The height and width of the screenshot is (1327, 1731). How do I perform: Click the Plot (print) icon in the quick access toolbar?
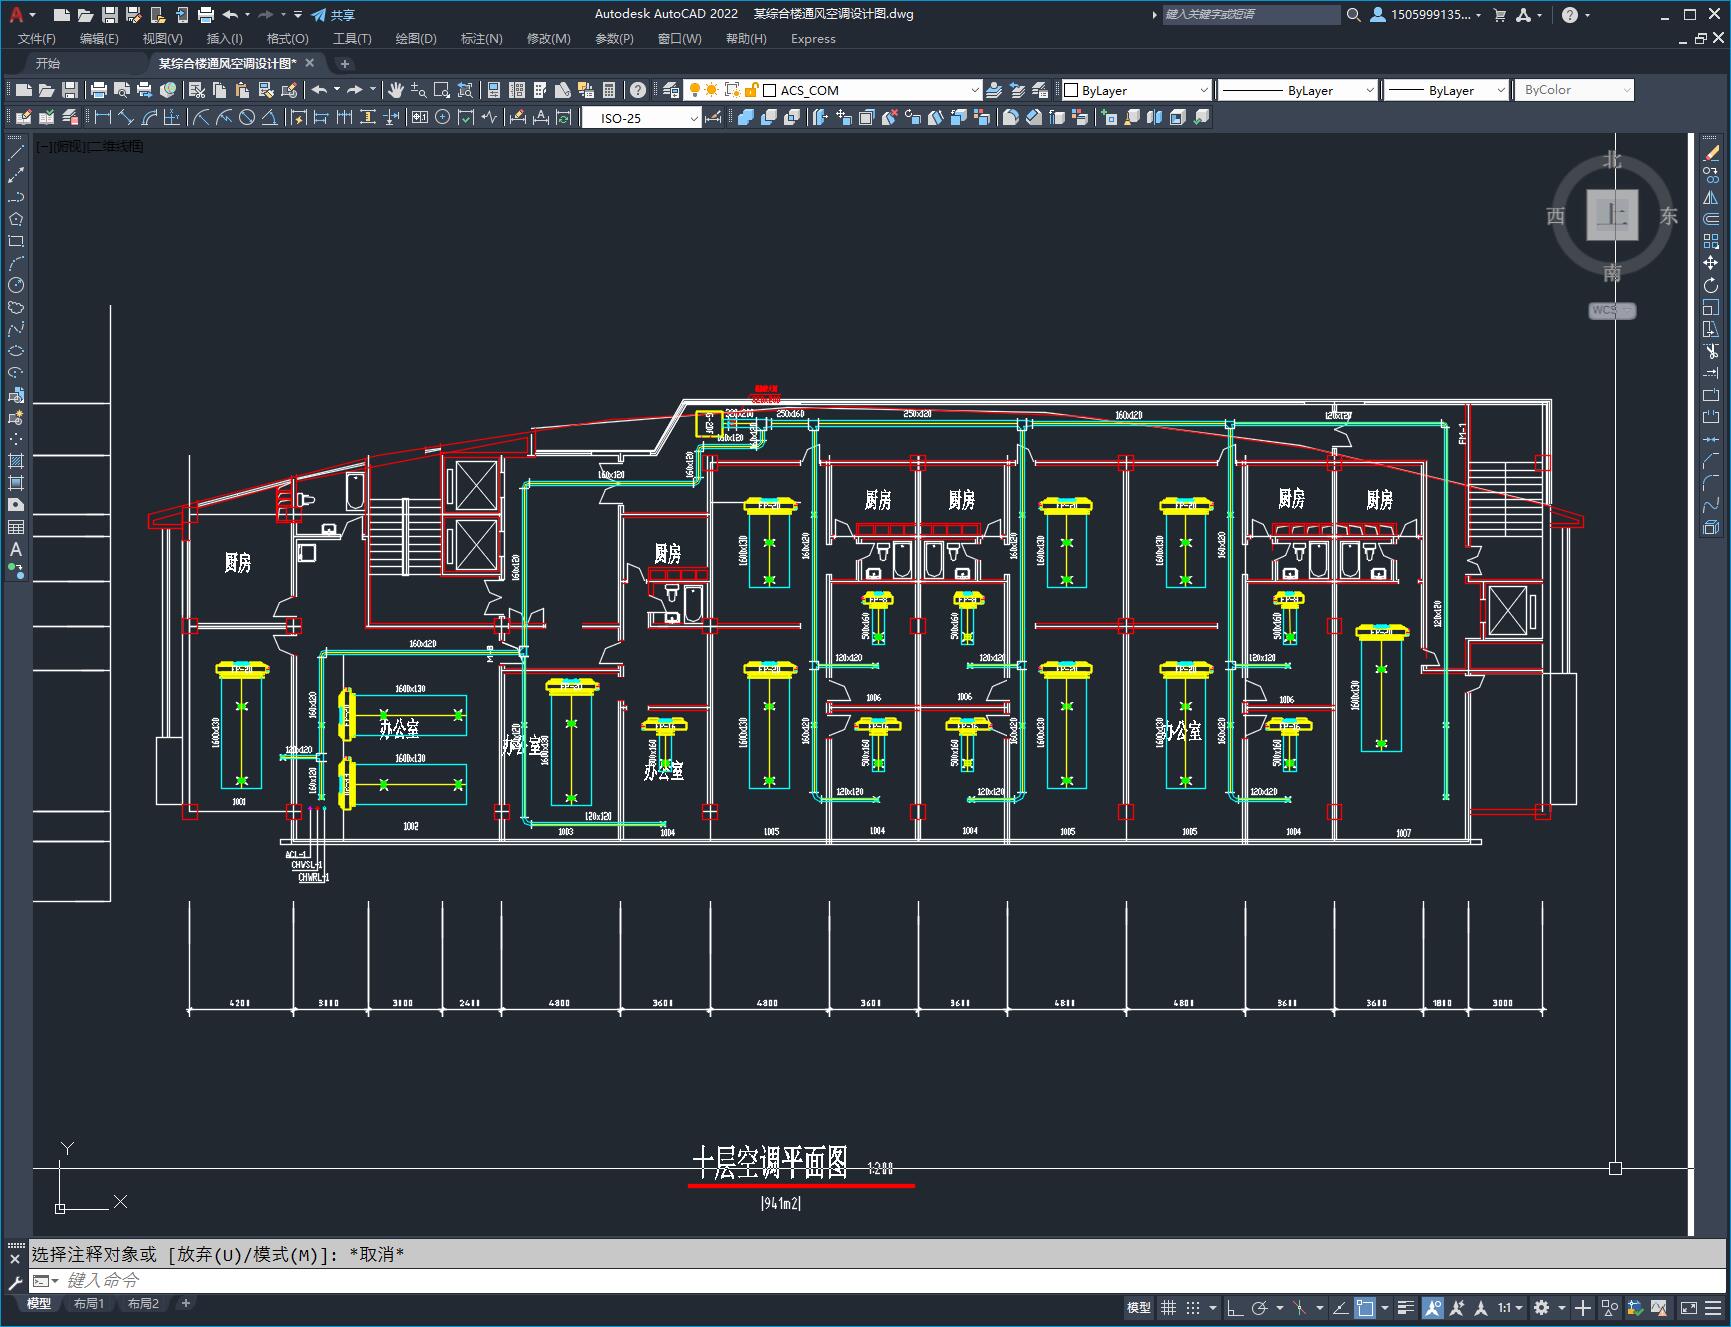[206, 15]
